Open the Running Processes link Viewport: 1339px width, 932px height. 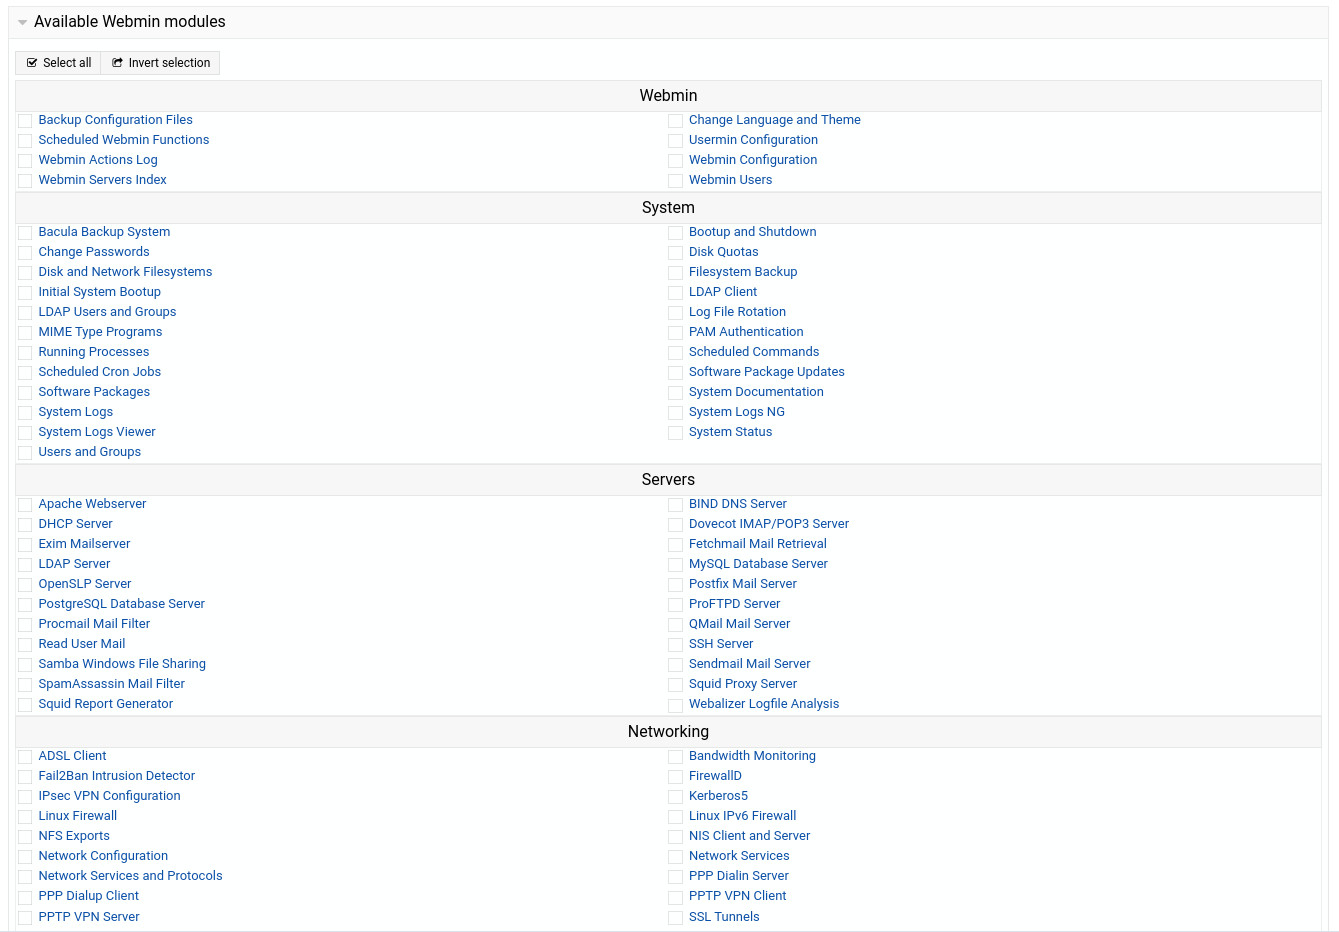pos(94,352)
